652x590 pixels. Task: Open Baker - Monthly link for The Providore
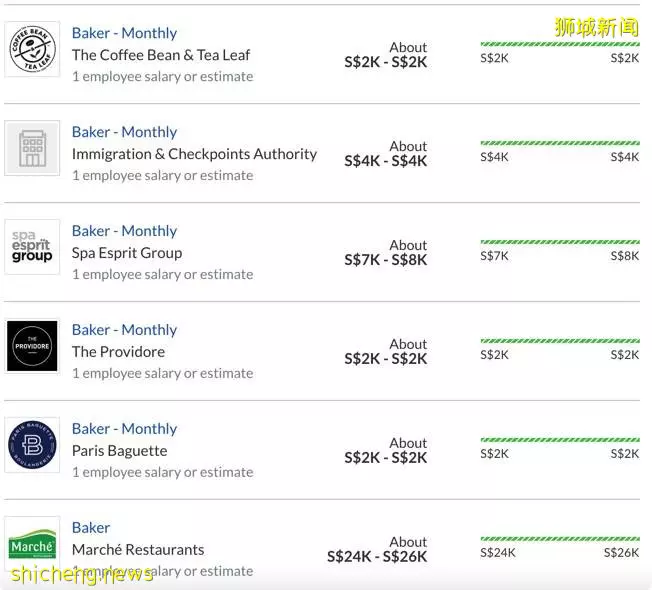[x=124, y=330]
